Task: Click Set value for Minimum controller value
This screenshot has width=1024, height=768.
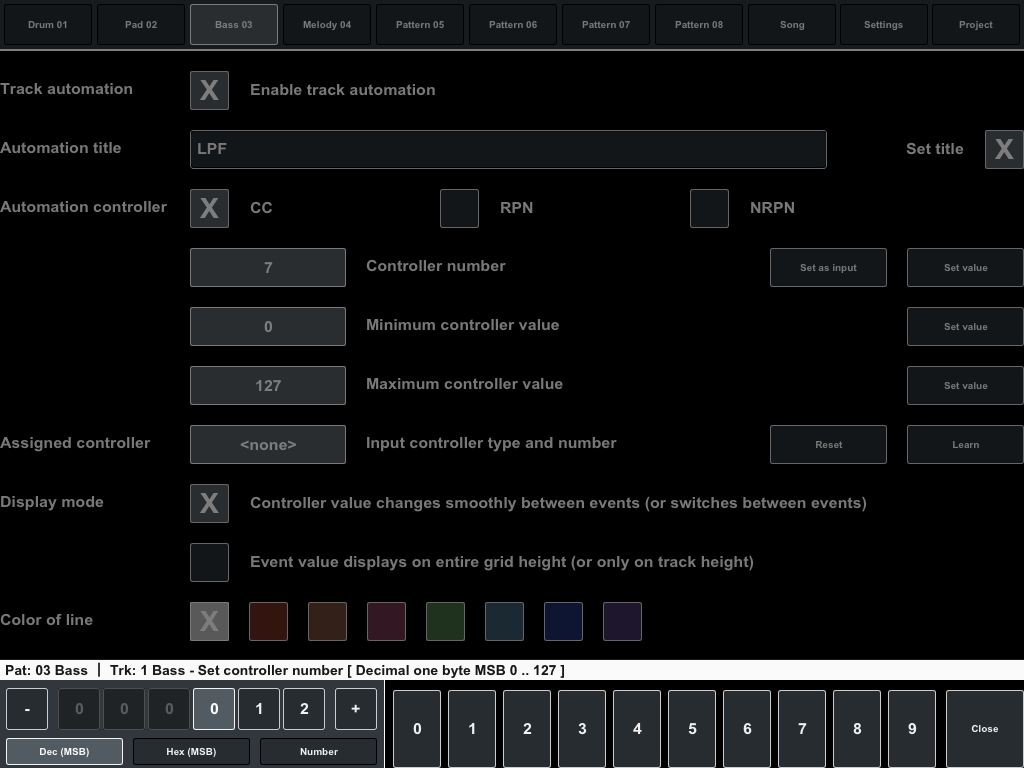Action: coord(965,326)
